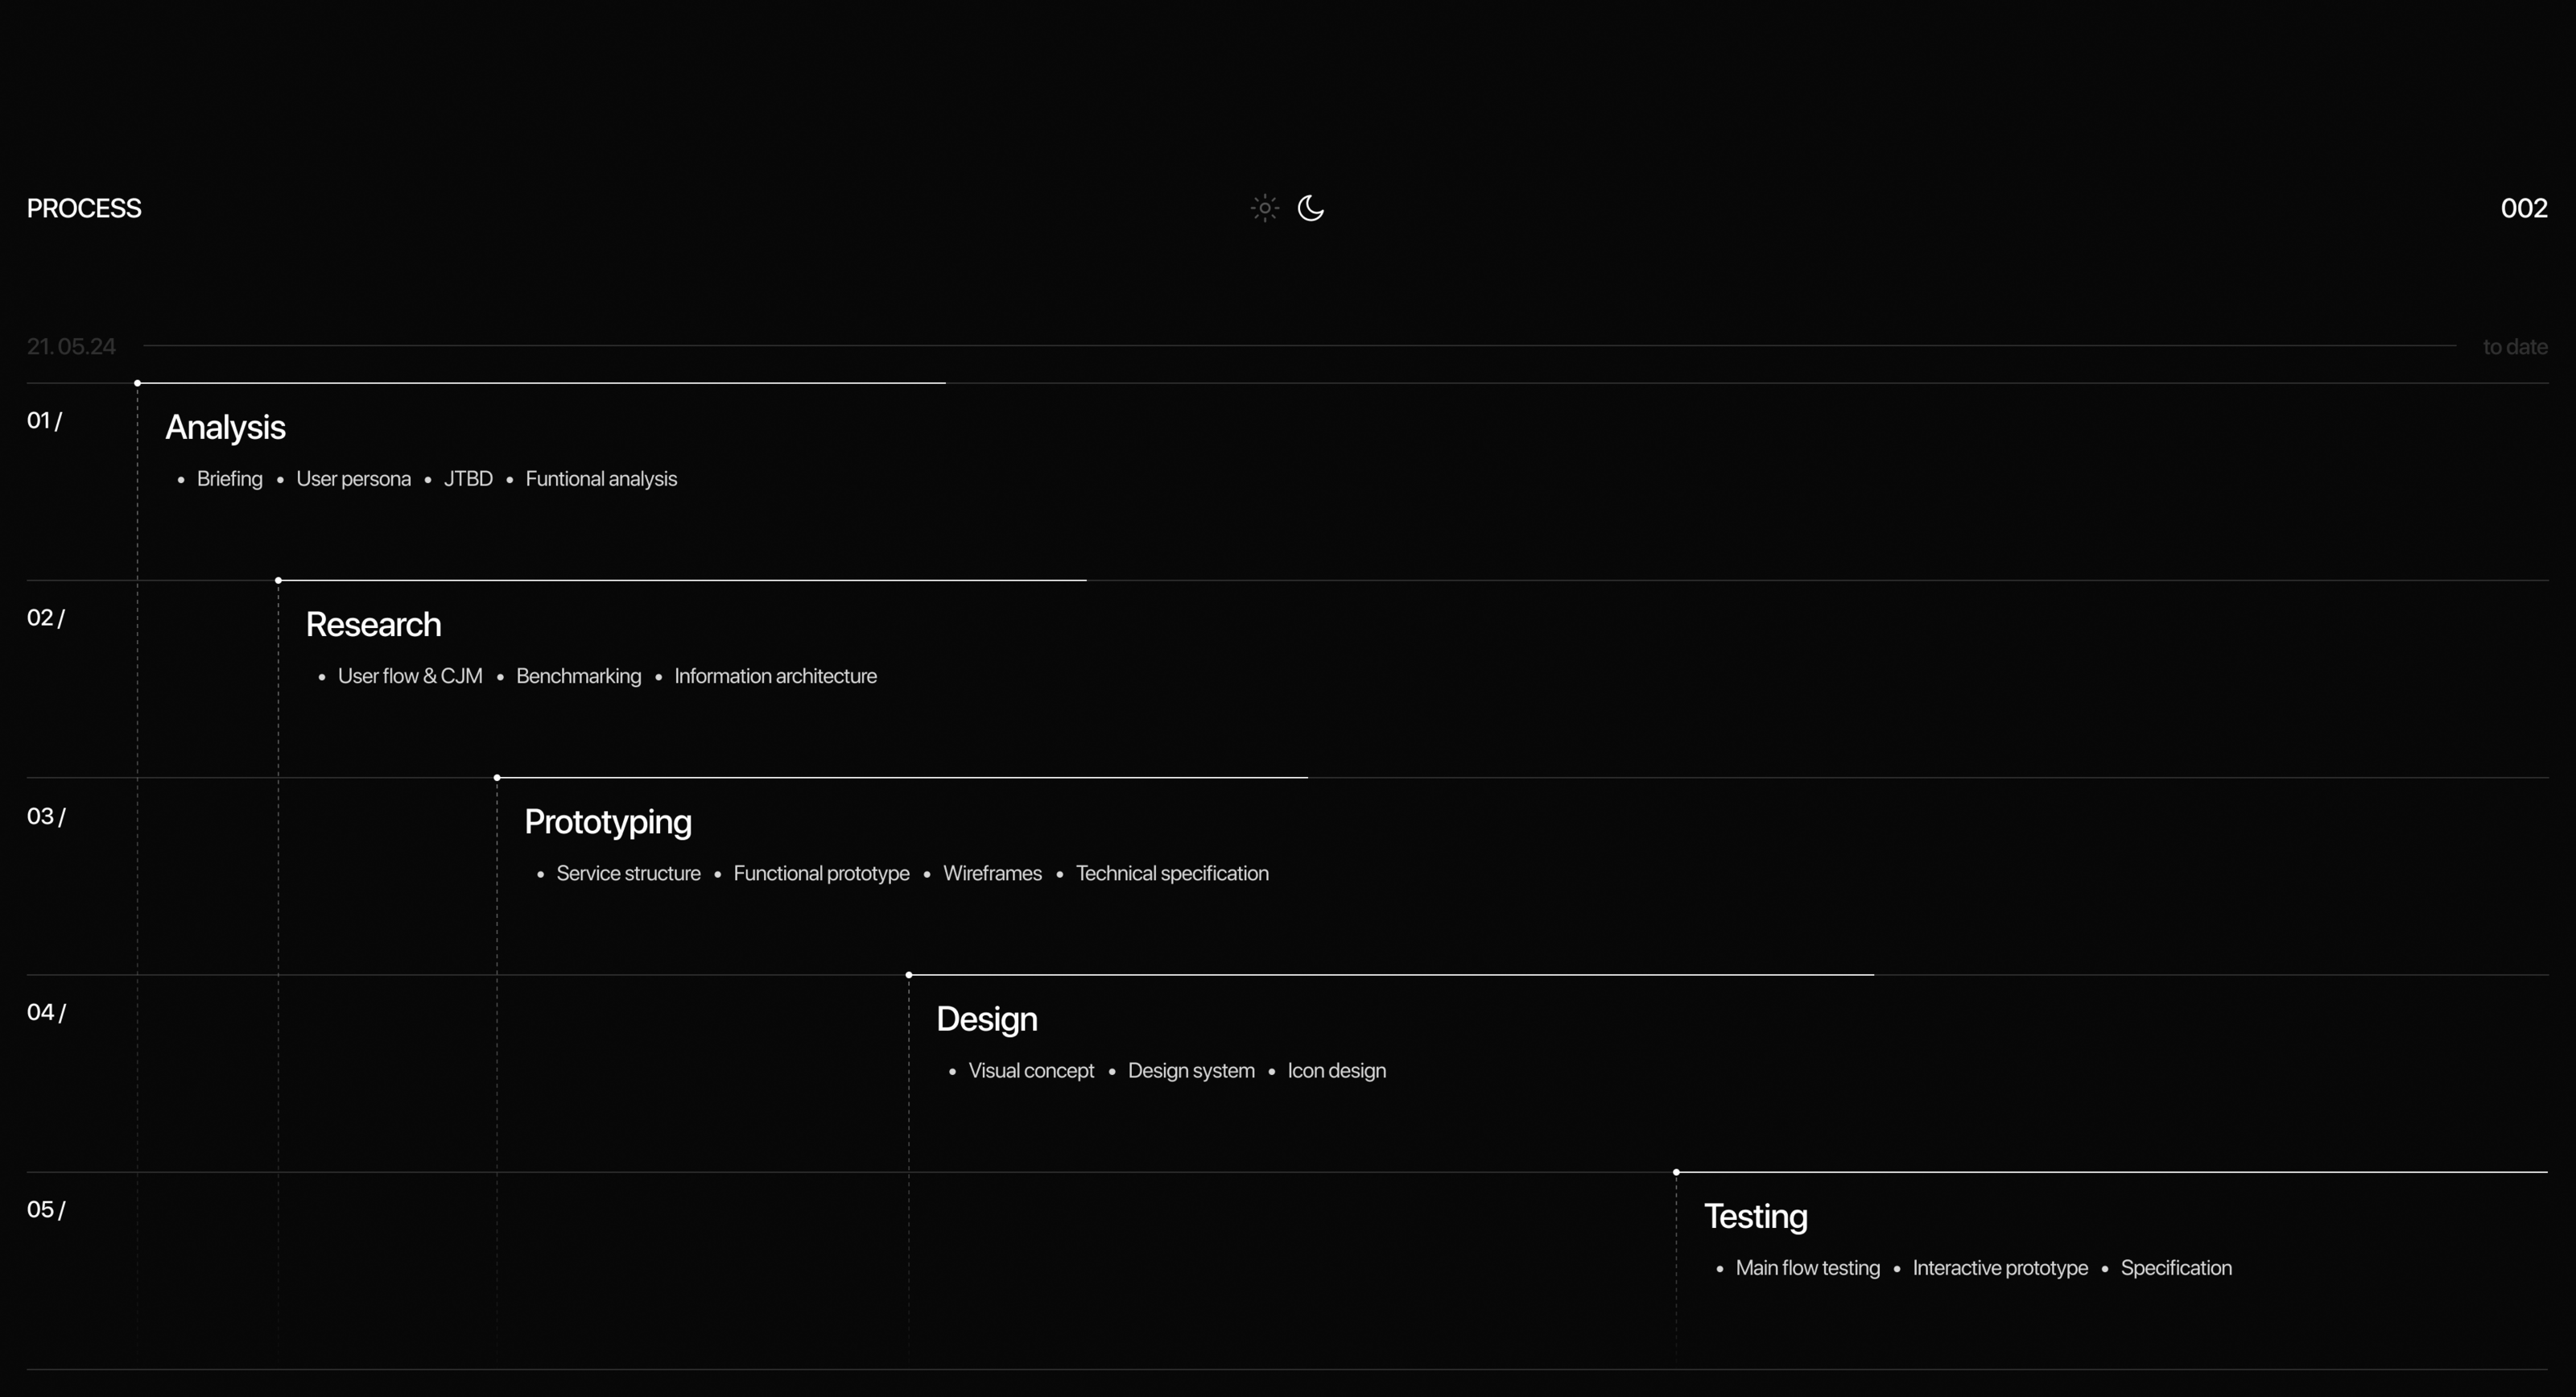
Task: Click the 'to date' end label
Action: [2514, 347]
